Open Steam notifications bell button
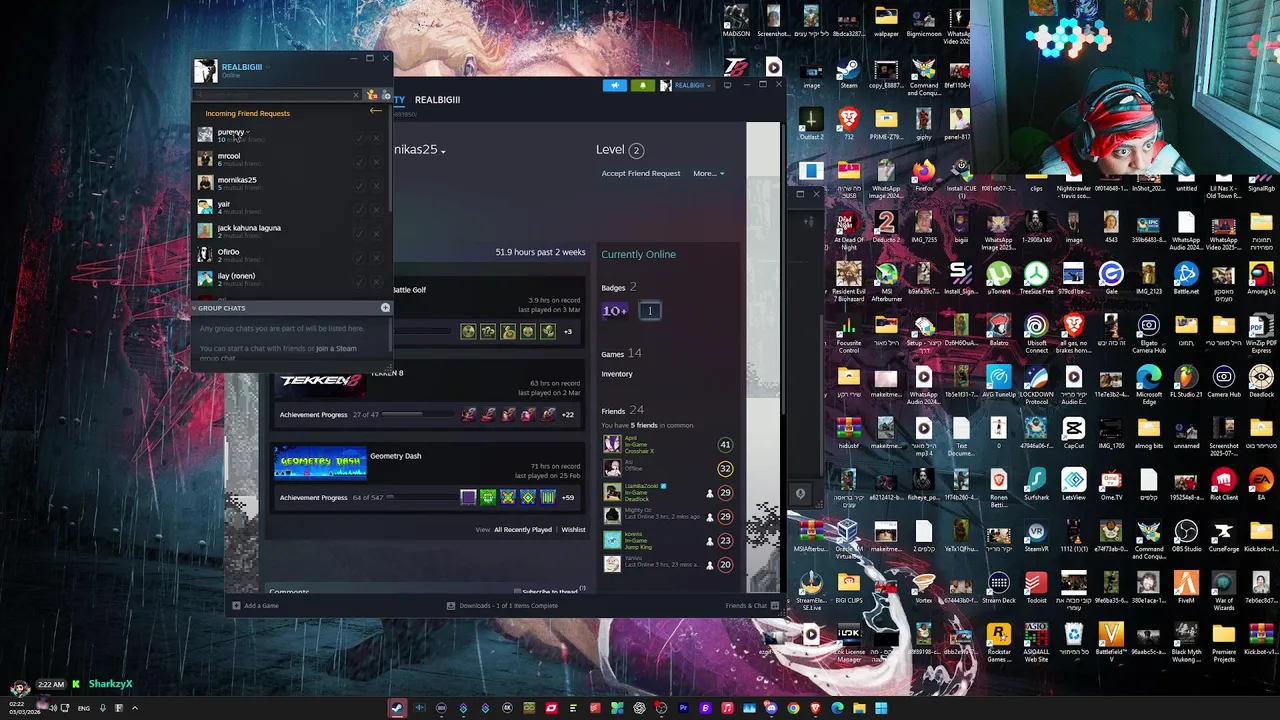This screenshot has height=720, width=1280. coord(642,86)
